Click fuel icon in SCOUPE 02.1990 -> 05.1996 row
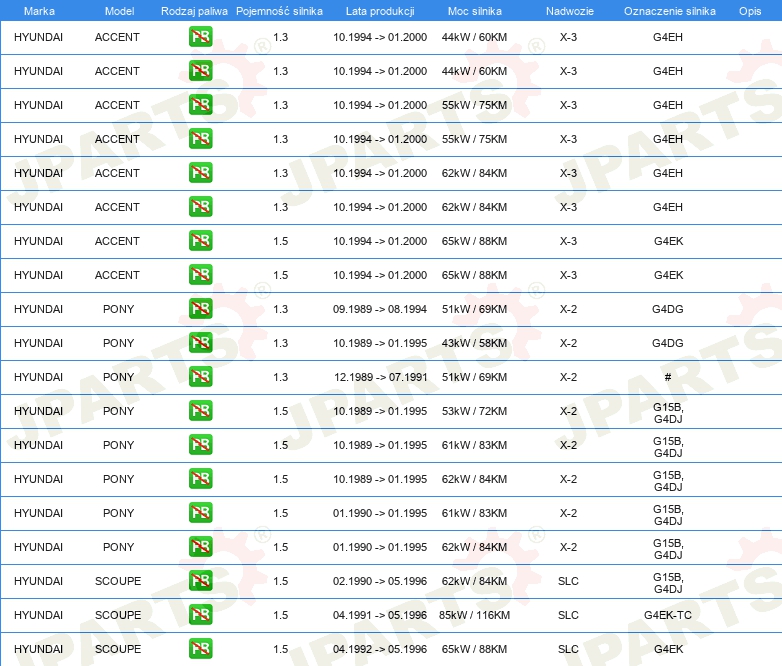 (200, 580)
